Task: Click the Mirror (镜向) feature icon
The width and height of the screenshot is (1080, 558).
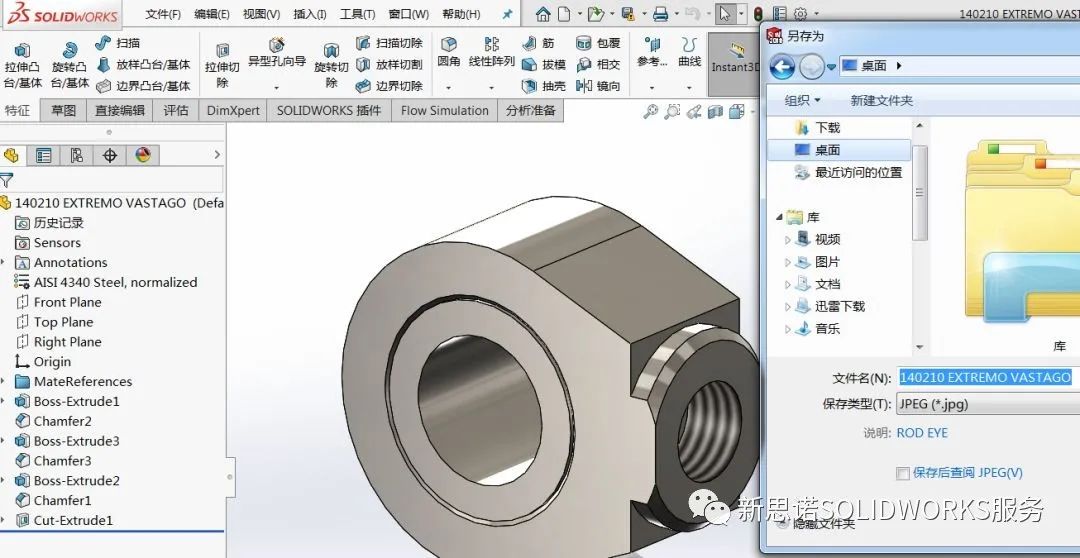Action: [598, 86]
